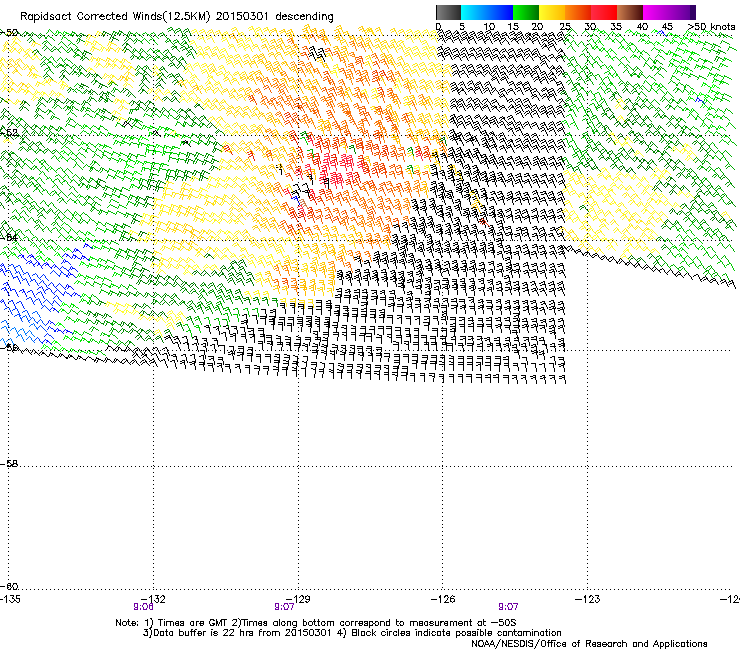
Task: Click the brown 35-40 knots legend swatch
Action: (x=630, y=12)
